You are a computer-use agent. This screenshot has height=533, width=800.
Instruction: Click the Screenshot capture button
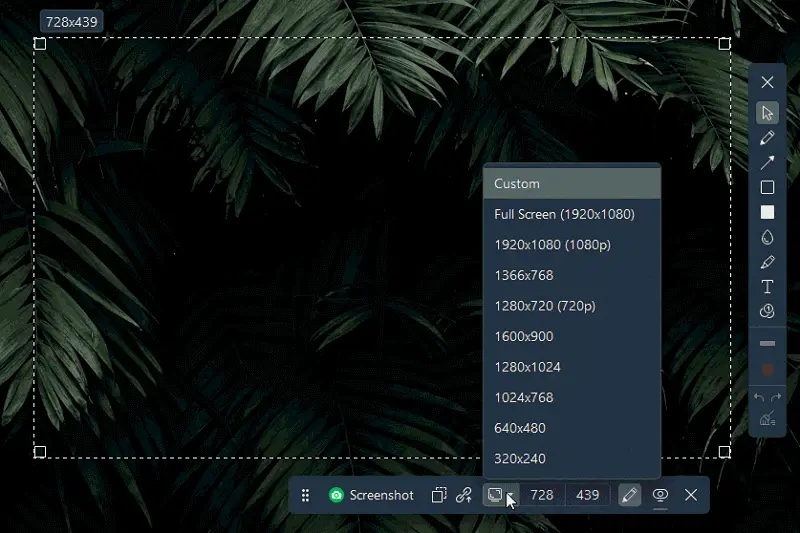coord(371,495)
